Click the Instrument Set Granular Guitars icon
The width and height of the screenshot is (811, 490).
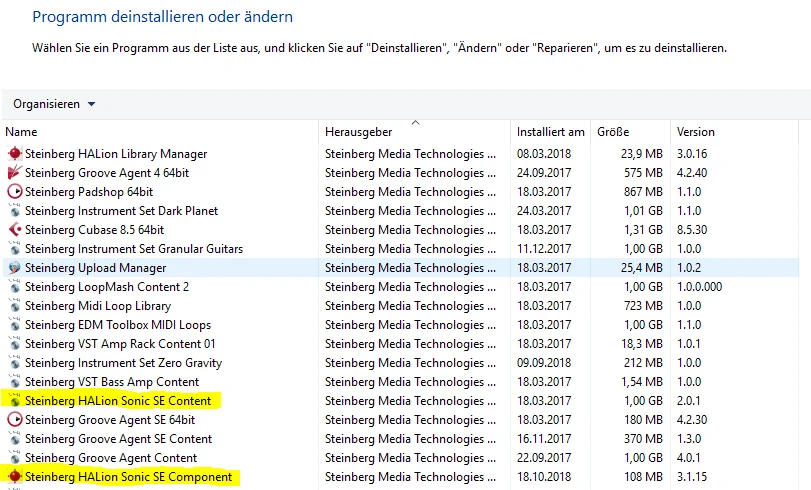point(15,249)
